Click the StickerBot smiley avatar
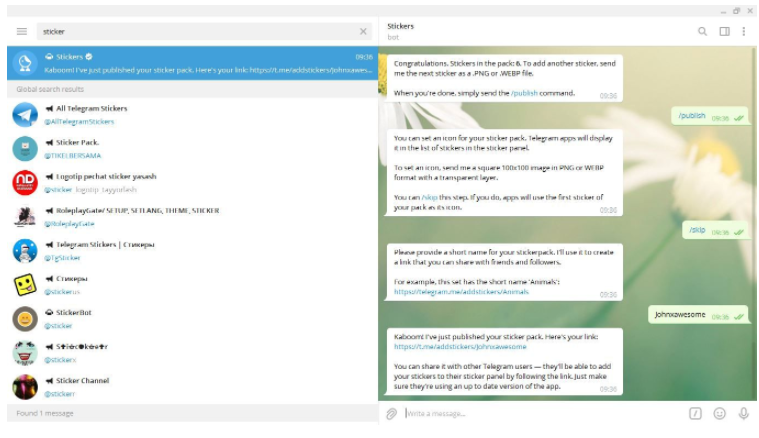The height and width of the screenshot is (438, 759). pos(25,318)
